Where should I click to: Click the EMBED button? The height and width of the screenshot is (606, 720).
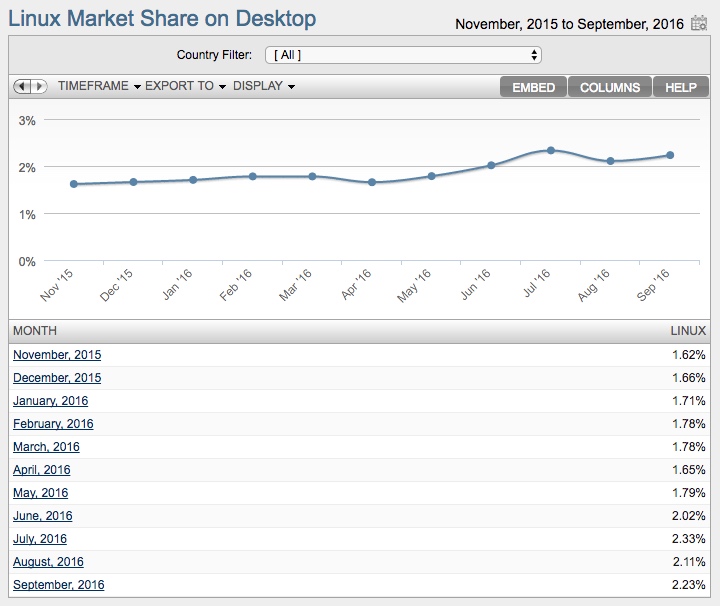pyautogui.click(x=533, y=87)
